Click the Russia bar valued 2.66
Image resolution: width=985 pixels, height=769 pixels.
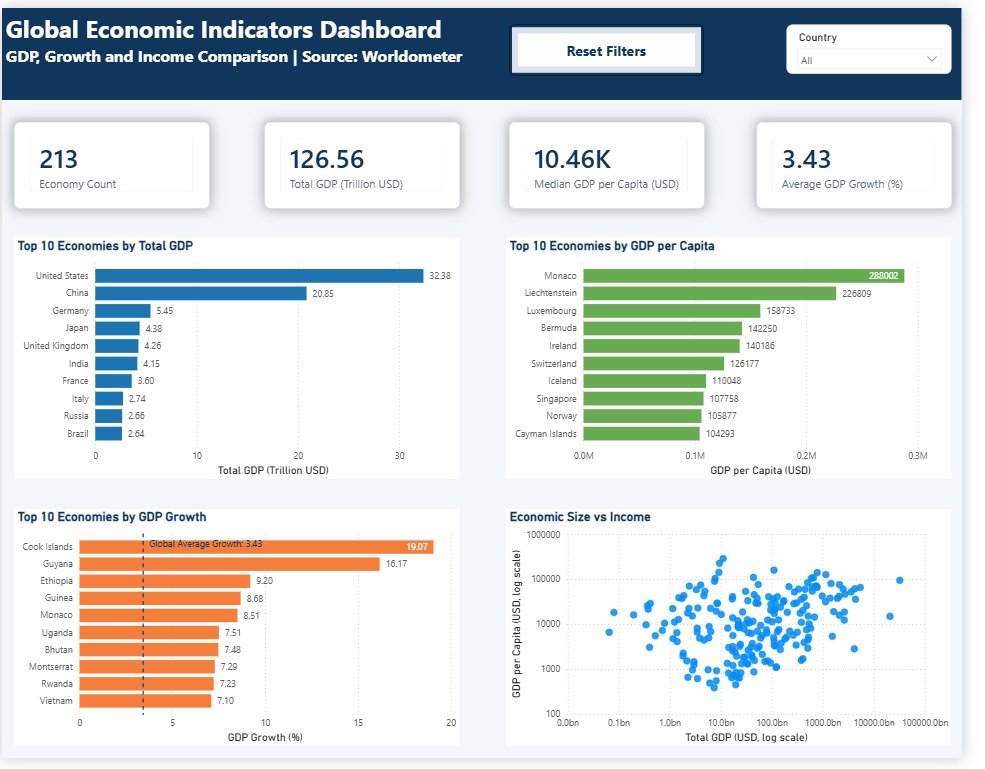tap(109, 416)
